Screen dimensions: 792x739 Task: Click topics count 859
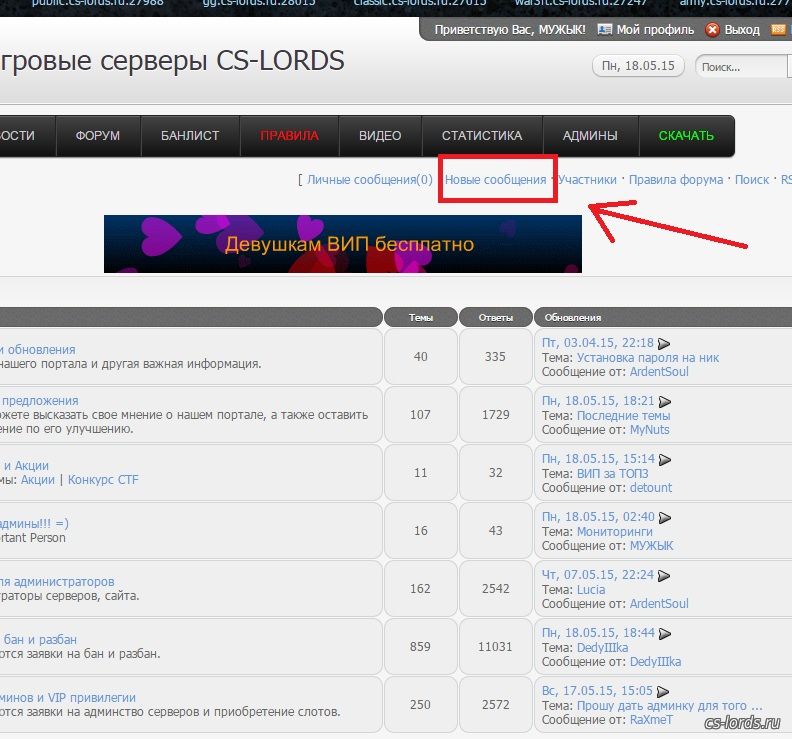(420, 647)
